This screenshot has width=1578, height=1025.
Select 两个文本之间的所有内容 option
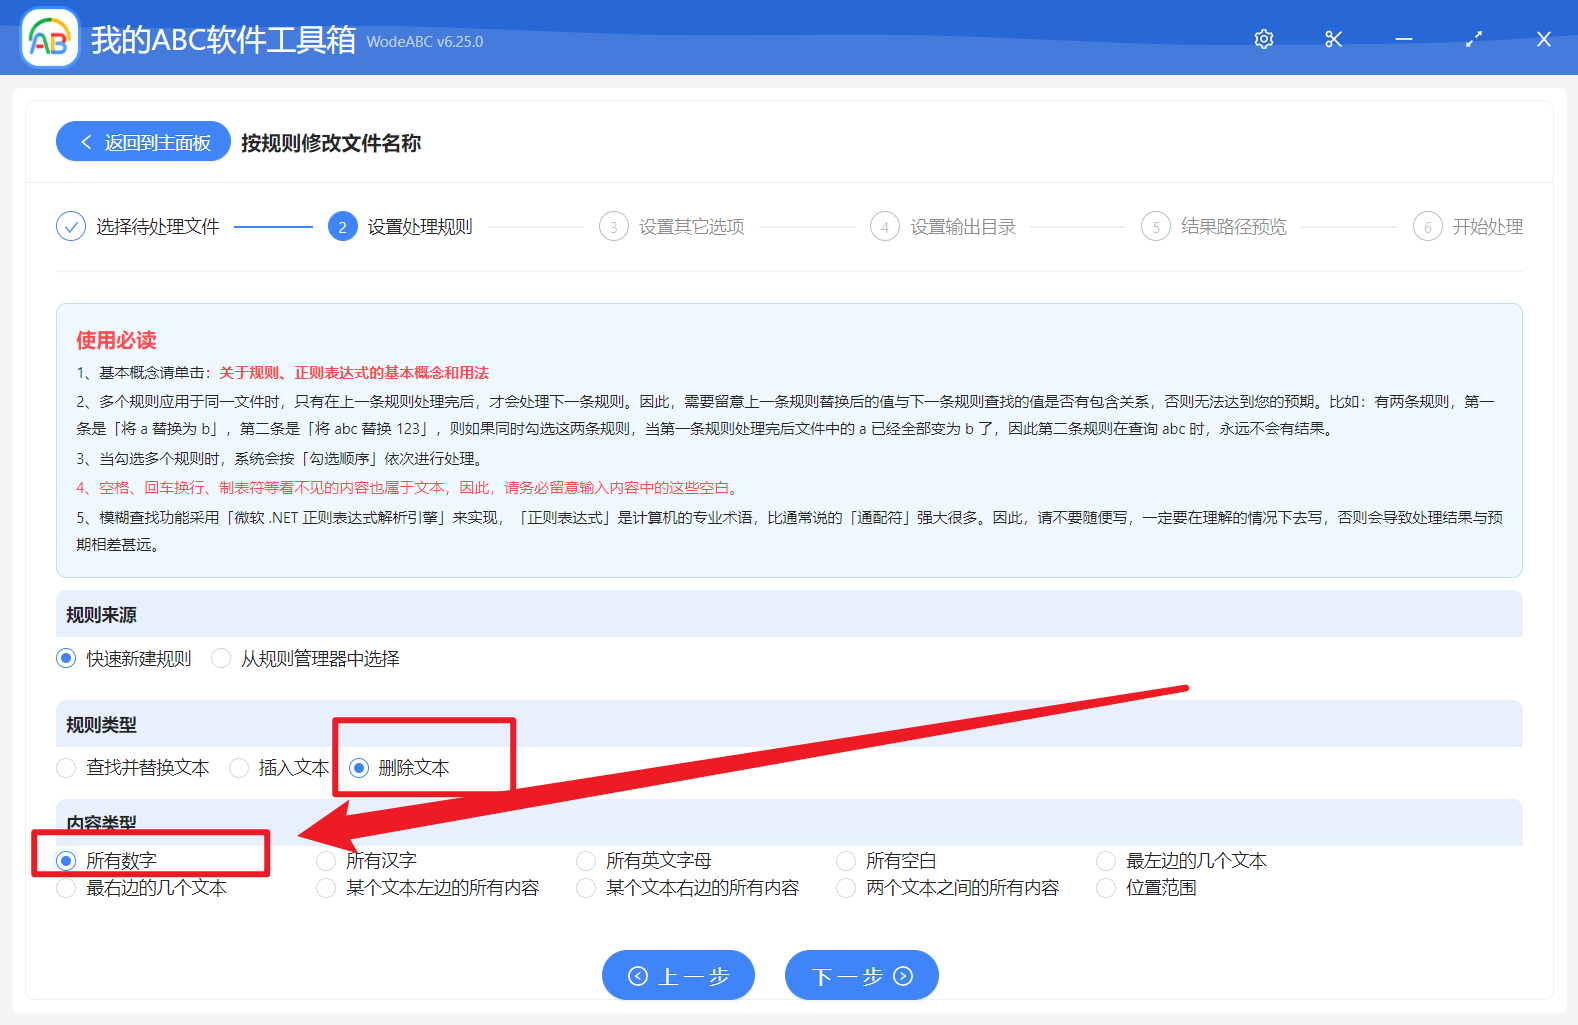coord(948,887)
